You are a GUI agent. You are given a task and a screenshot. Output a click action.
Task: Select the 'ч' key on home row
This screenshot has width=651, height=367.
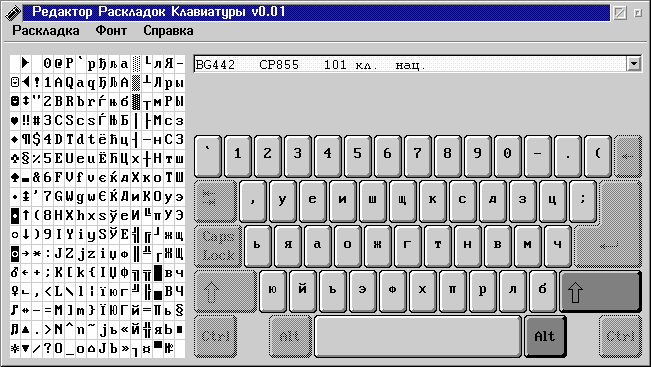click(x=557, y=246)
